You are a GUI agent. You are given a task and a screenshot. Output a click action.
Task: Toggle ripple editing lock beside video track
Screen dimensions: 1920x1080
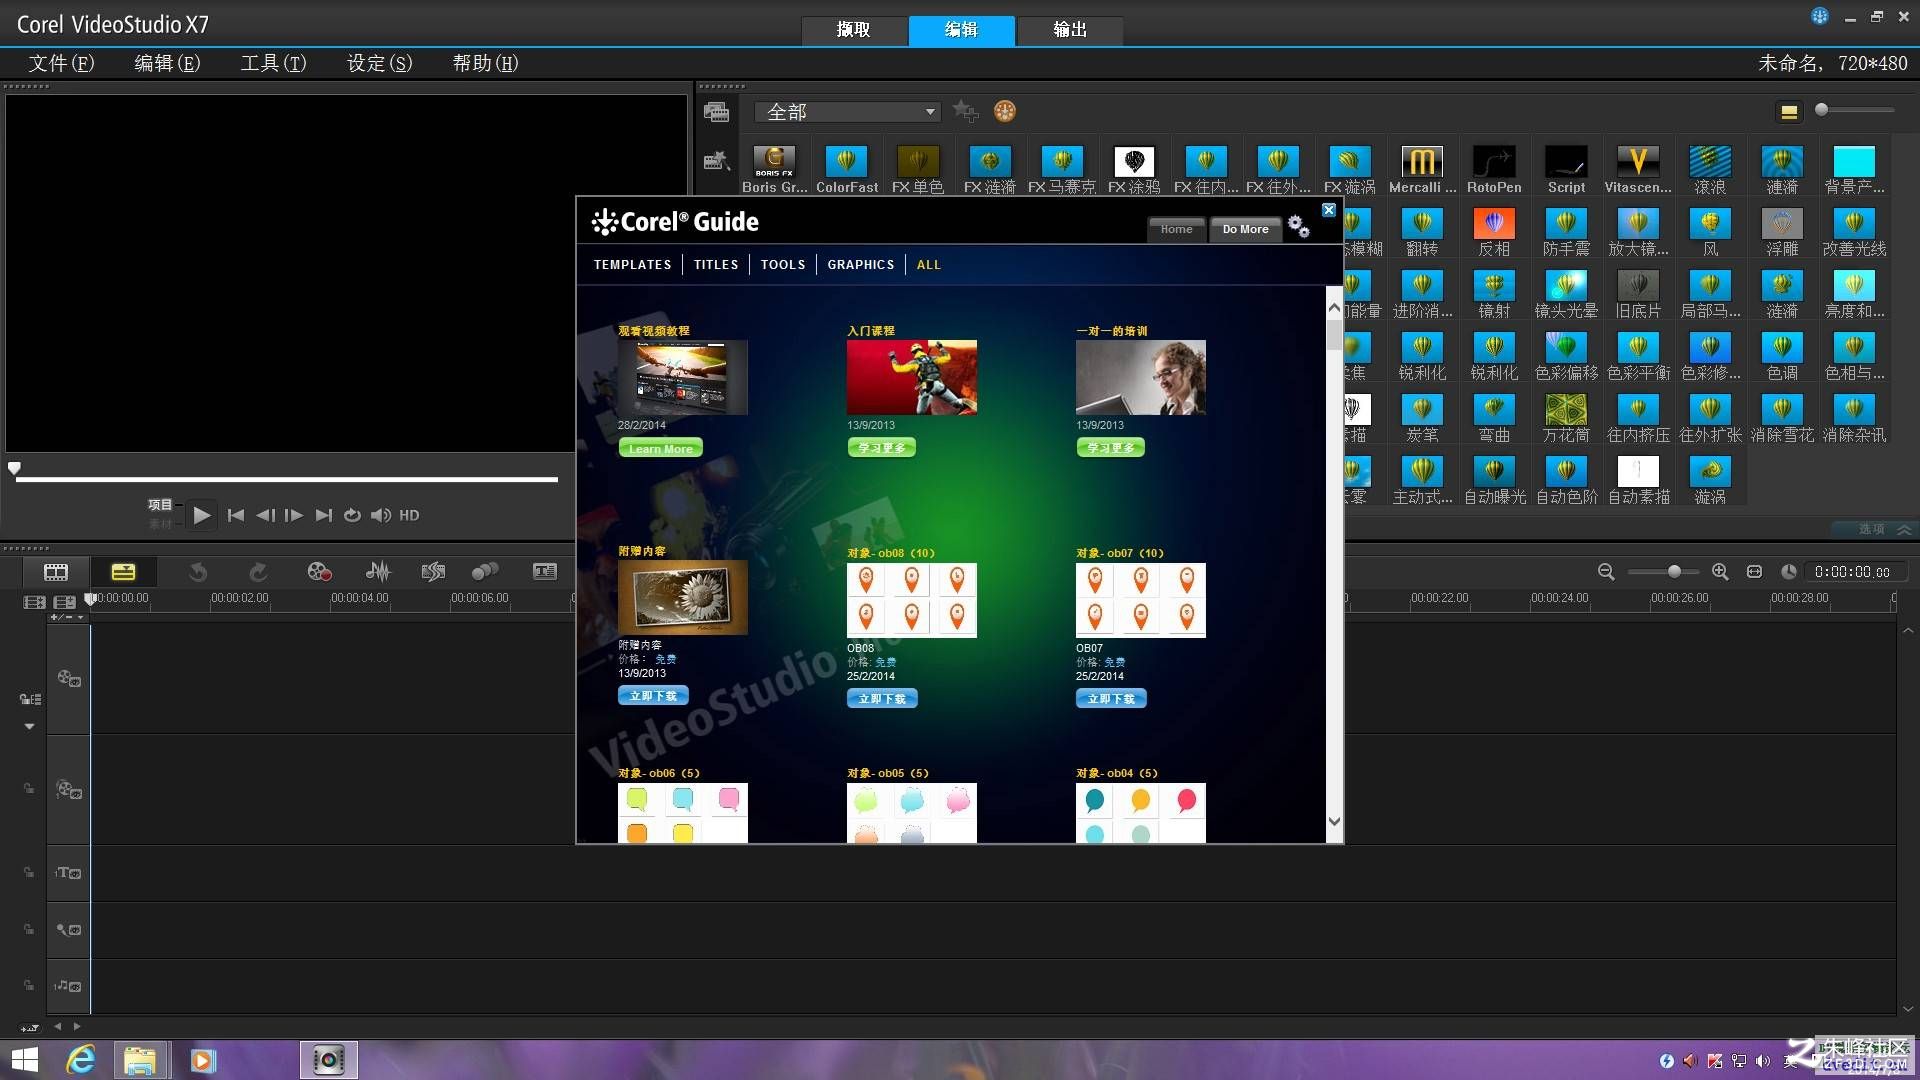tap(30, 699)
